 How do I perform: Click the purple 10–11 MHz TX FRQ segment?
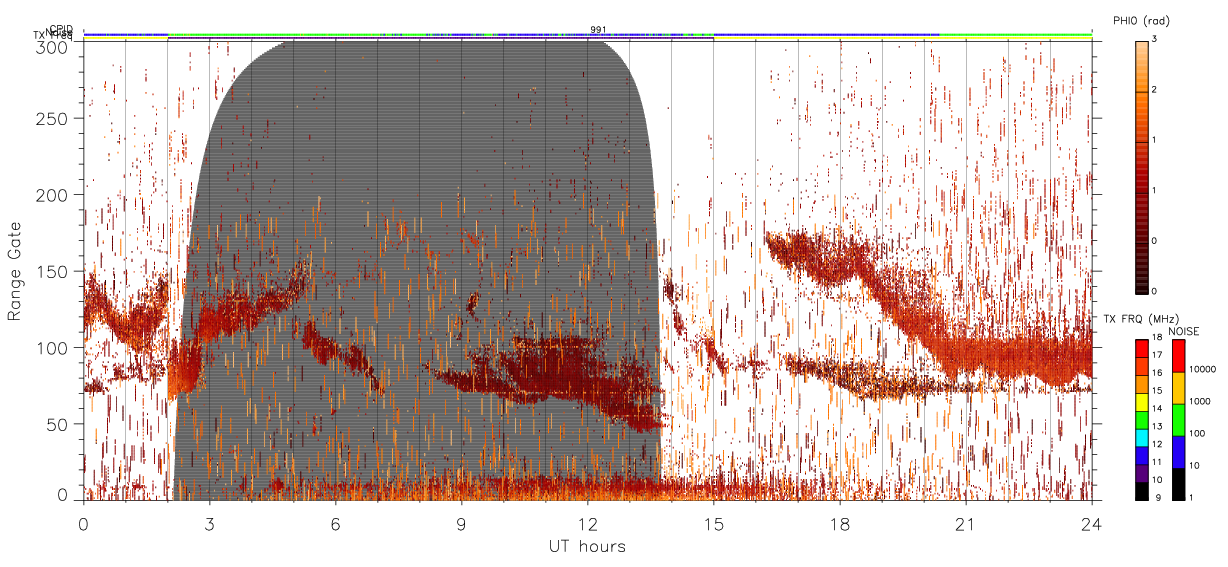tap(1142, 473)
